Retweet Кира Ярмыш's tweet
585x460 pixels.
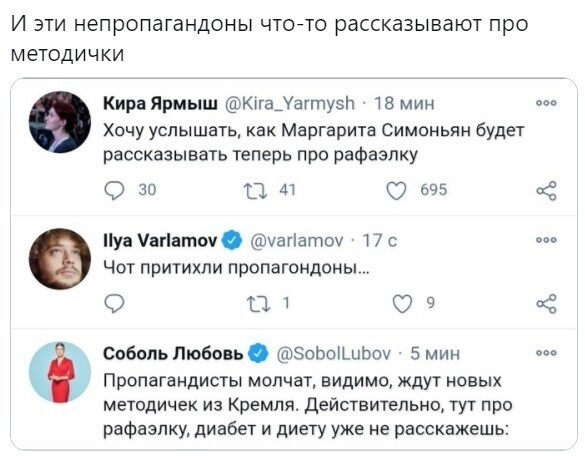click(x=255, y=190)
